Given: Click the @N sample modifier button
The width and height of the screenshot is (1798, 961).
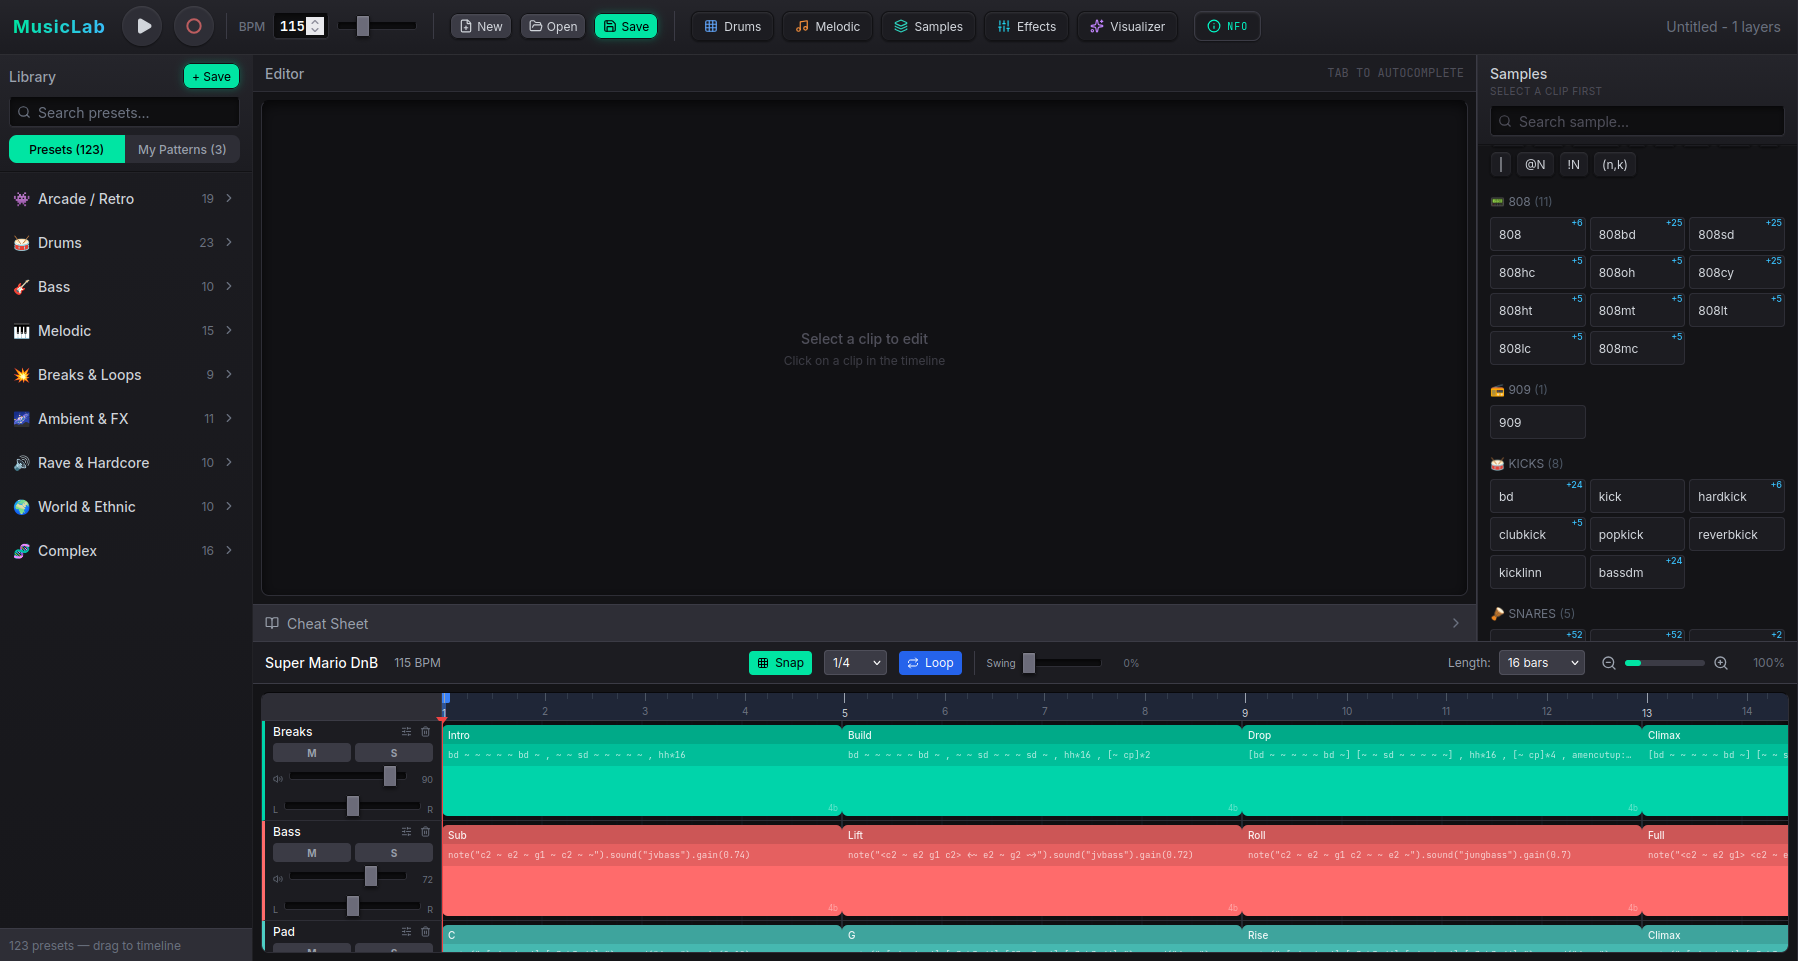Looking at the screenshot, I should tap(1535, 165).
